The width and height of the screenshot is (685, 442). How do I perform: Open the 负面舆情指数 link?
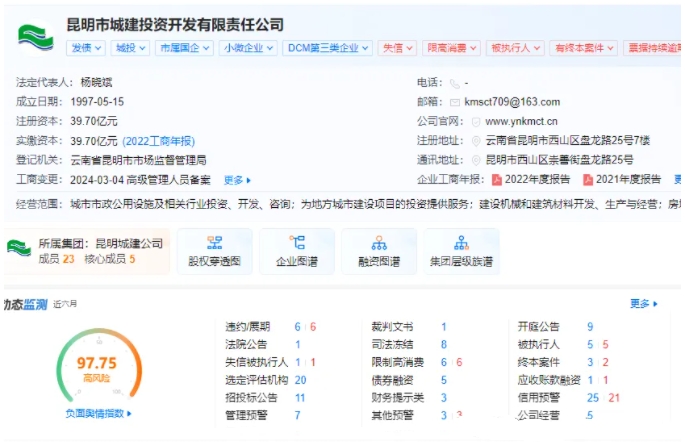(98, 414)
